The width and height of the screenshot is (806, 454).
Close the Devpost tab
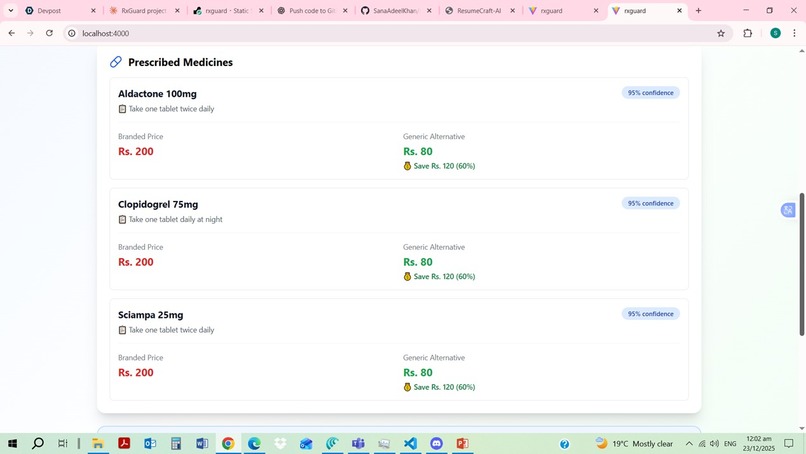click(x=93, y=10)
